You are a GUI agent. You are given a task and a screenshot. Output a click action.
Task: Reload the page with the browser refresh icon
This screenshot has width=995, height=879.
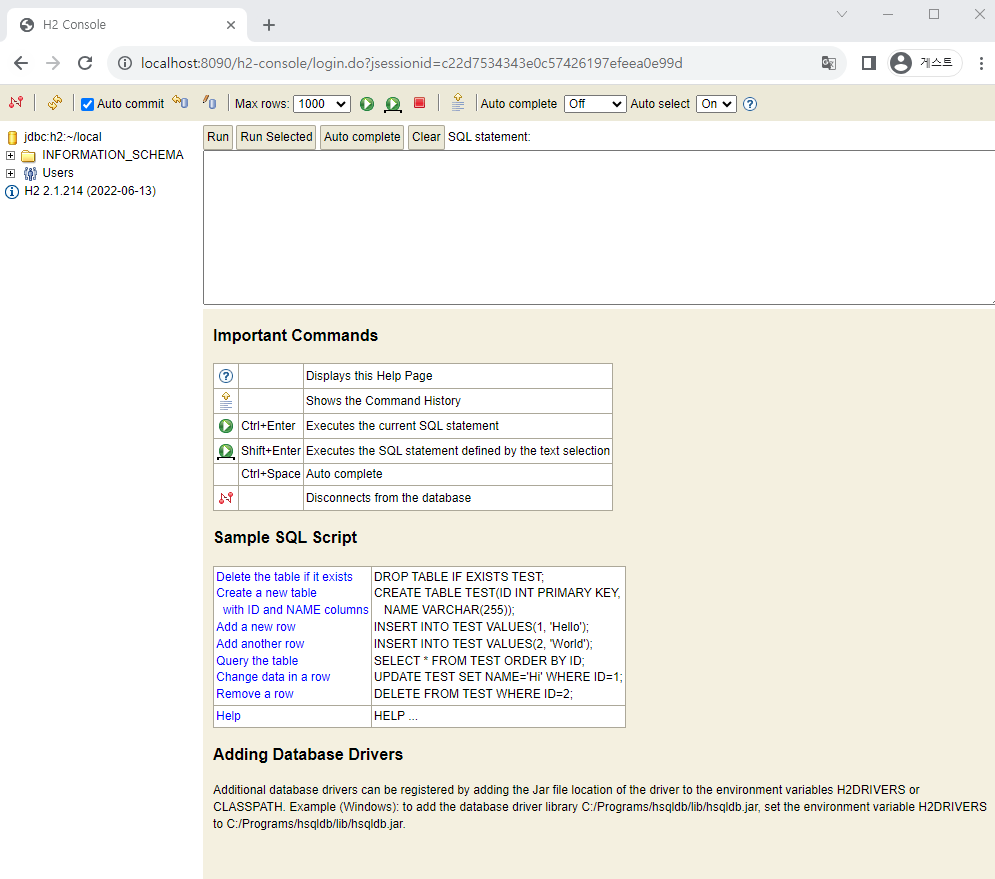[85, 63]
